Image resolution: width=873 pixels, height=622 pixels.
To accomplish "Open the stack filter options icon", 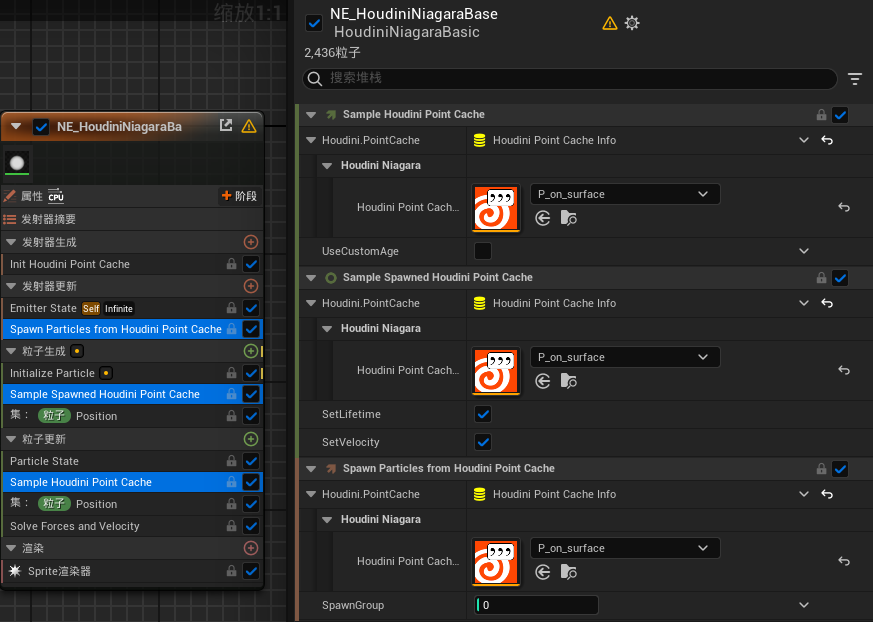I will [x=855, y=79].
